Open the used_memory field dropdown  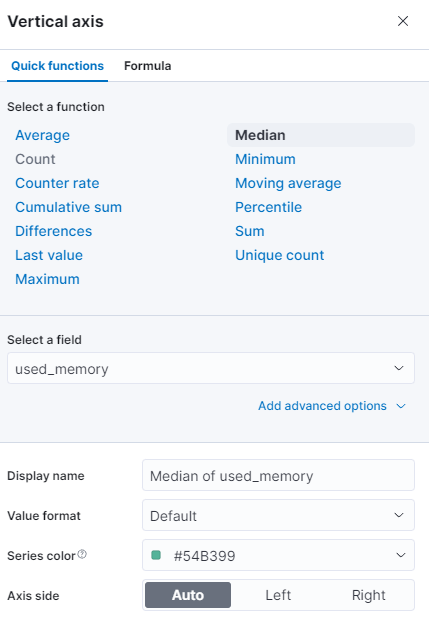211,368
